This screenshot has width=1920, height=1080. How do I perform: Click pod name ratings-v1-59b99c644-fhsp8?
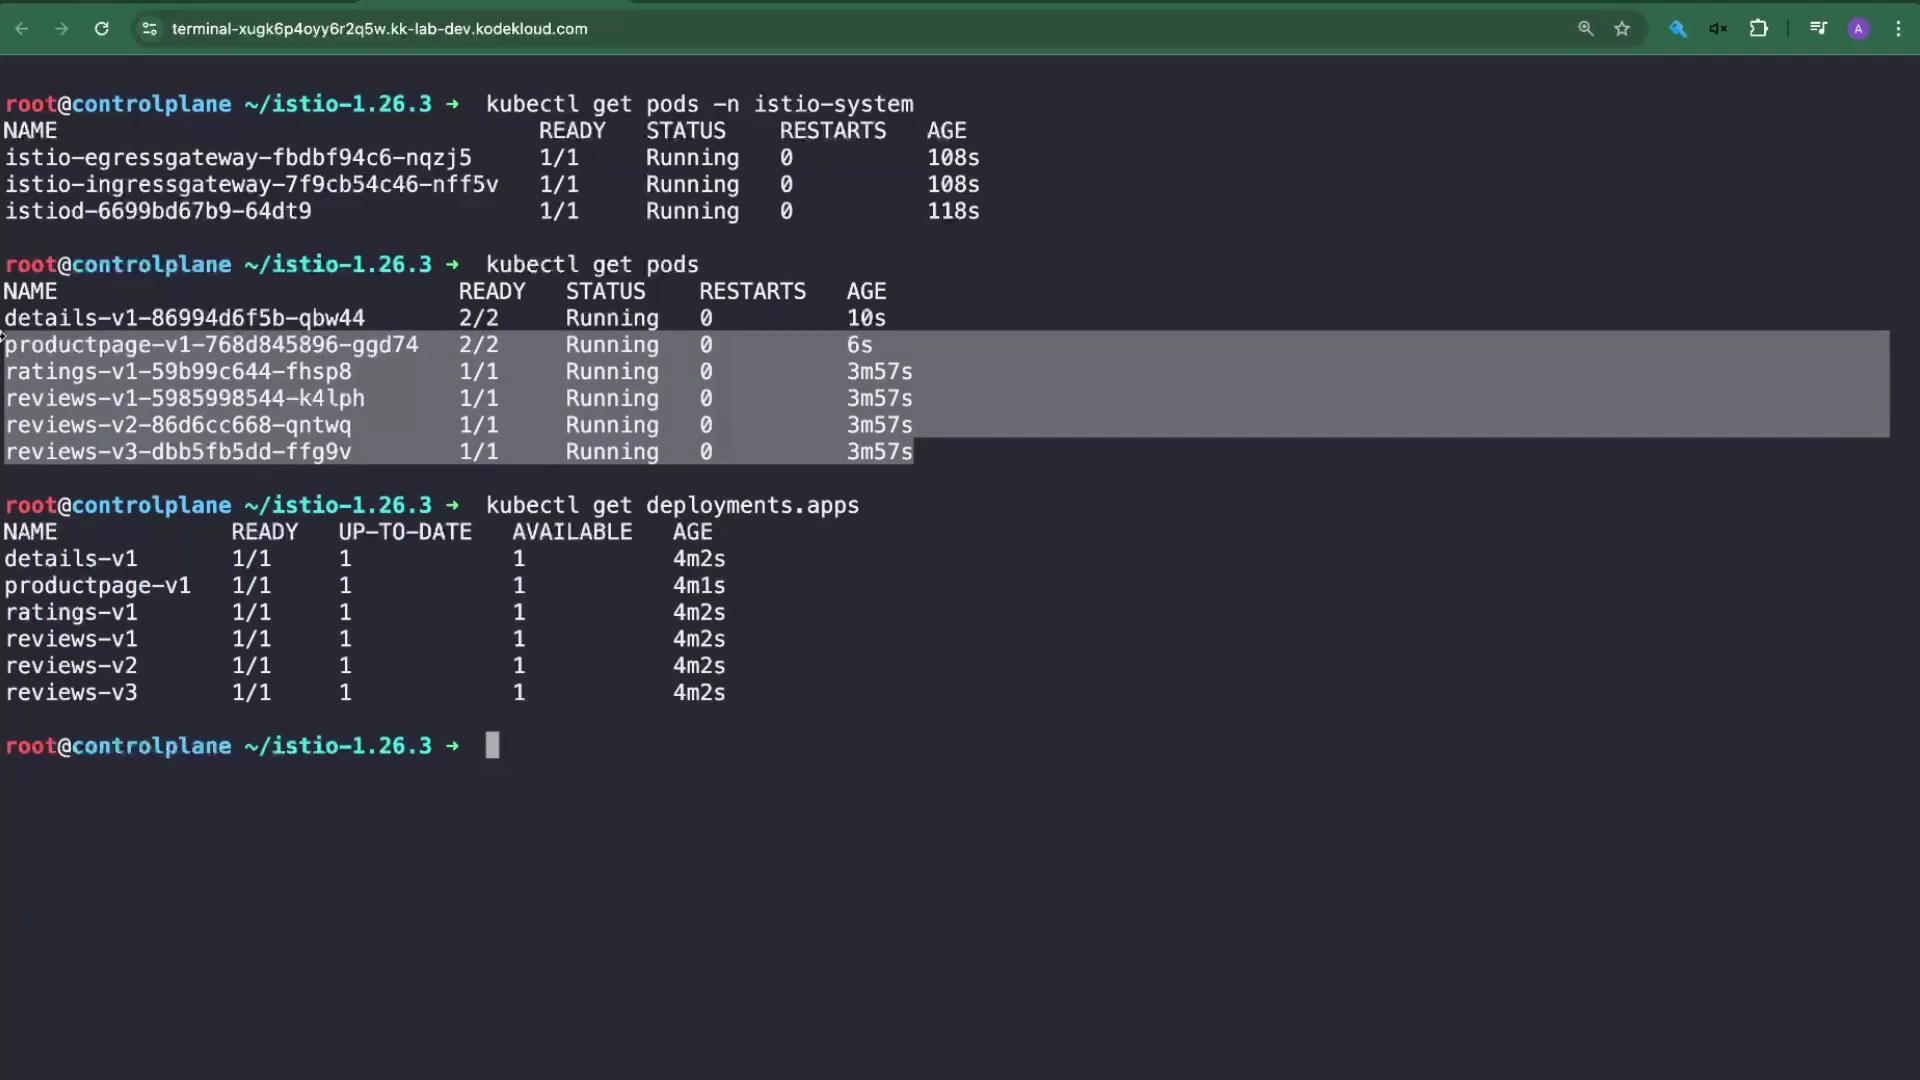(178, 372)
